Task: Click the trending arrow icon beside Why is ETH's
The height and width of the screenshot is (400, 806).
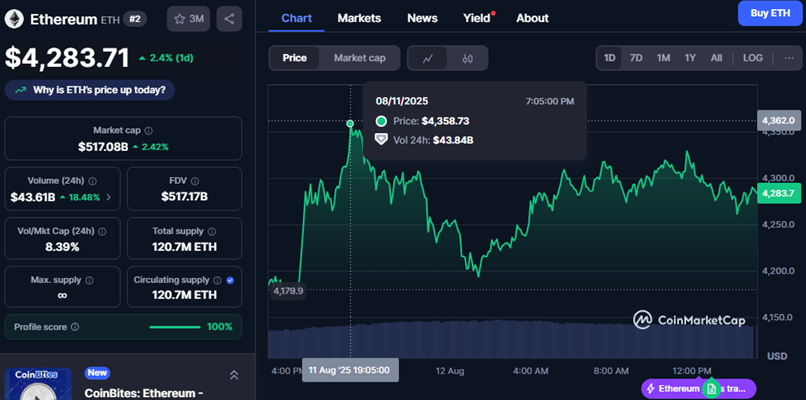Action: click(x=21, y=90)
